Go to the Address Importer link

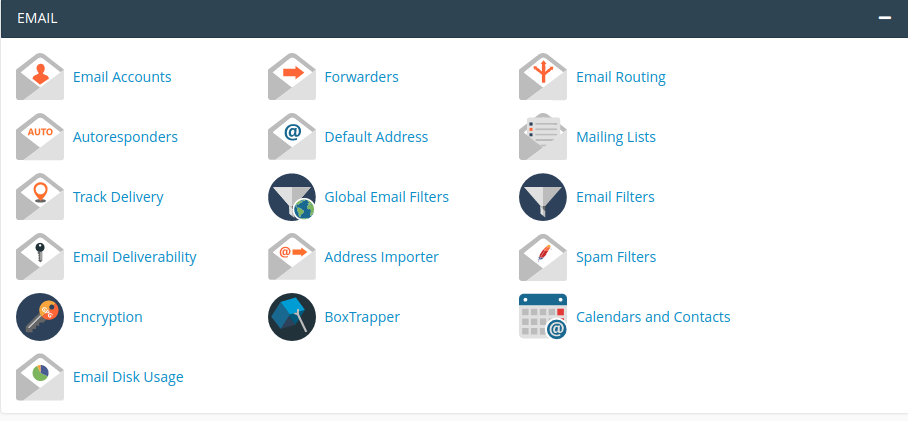(381, 257)
